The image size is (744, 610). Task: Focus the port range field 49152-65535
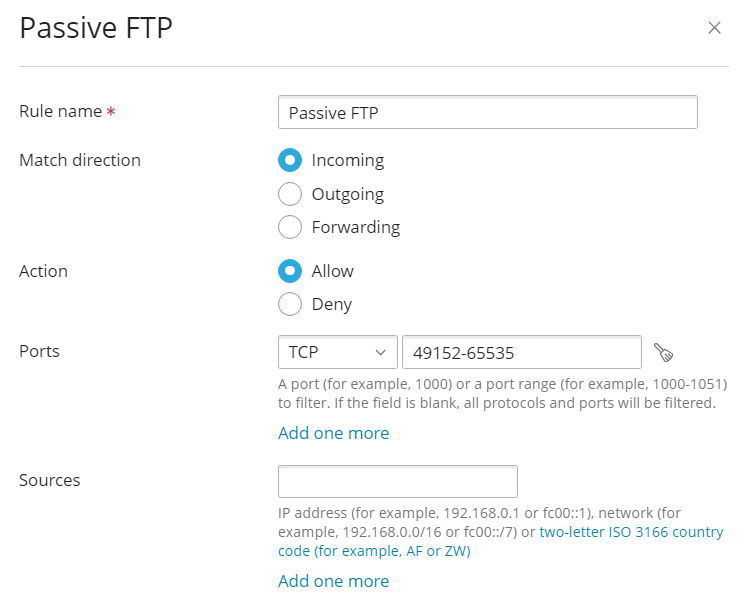point(520,352)
